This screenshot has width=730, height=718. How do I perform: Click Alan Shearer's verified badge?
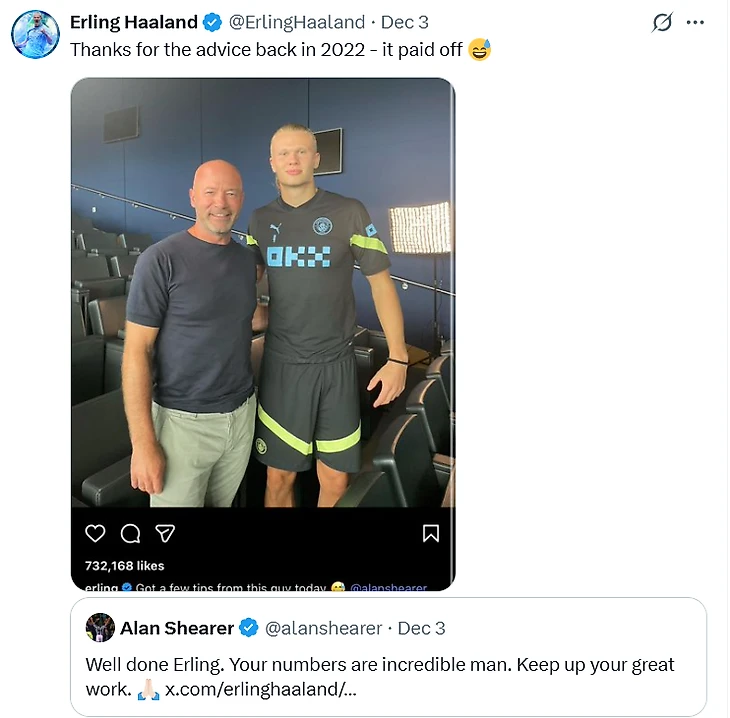click(249, 628)
